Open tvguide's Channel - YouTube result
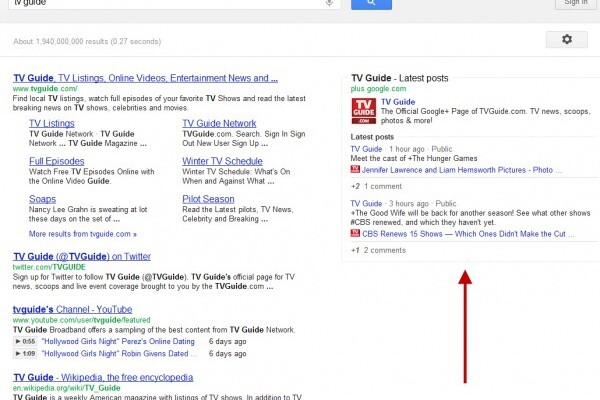The image size is (600, 400). (72, 309)
